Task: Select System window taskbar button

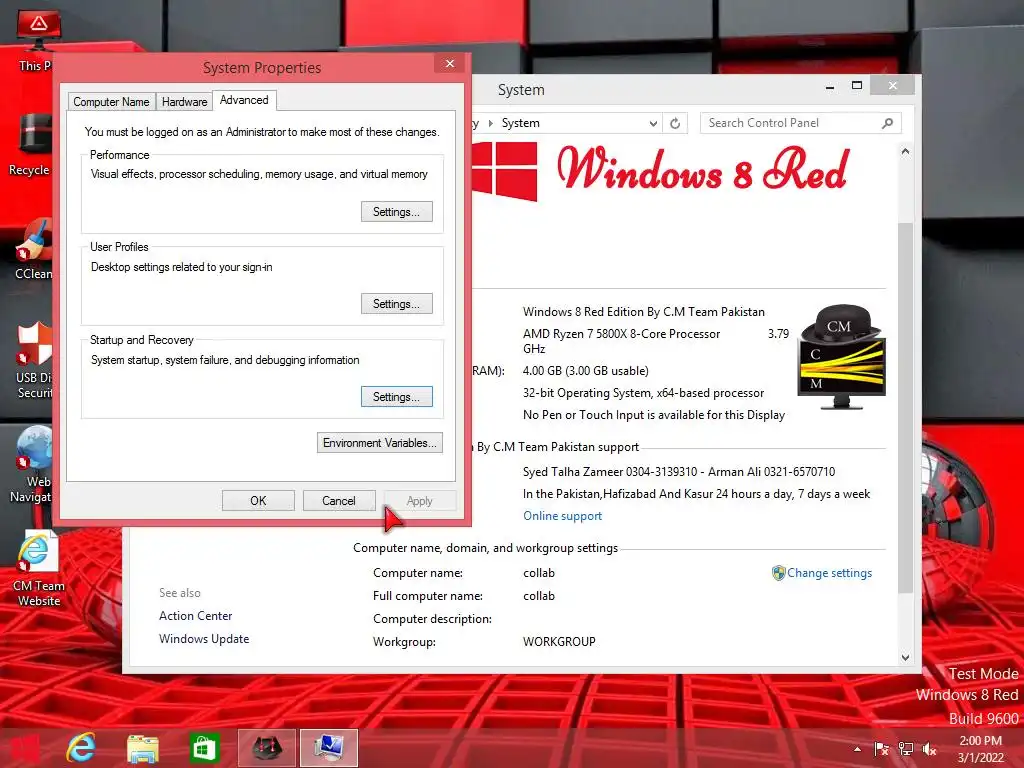Action: point(328,748)
